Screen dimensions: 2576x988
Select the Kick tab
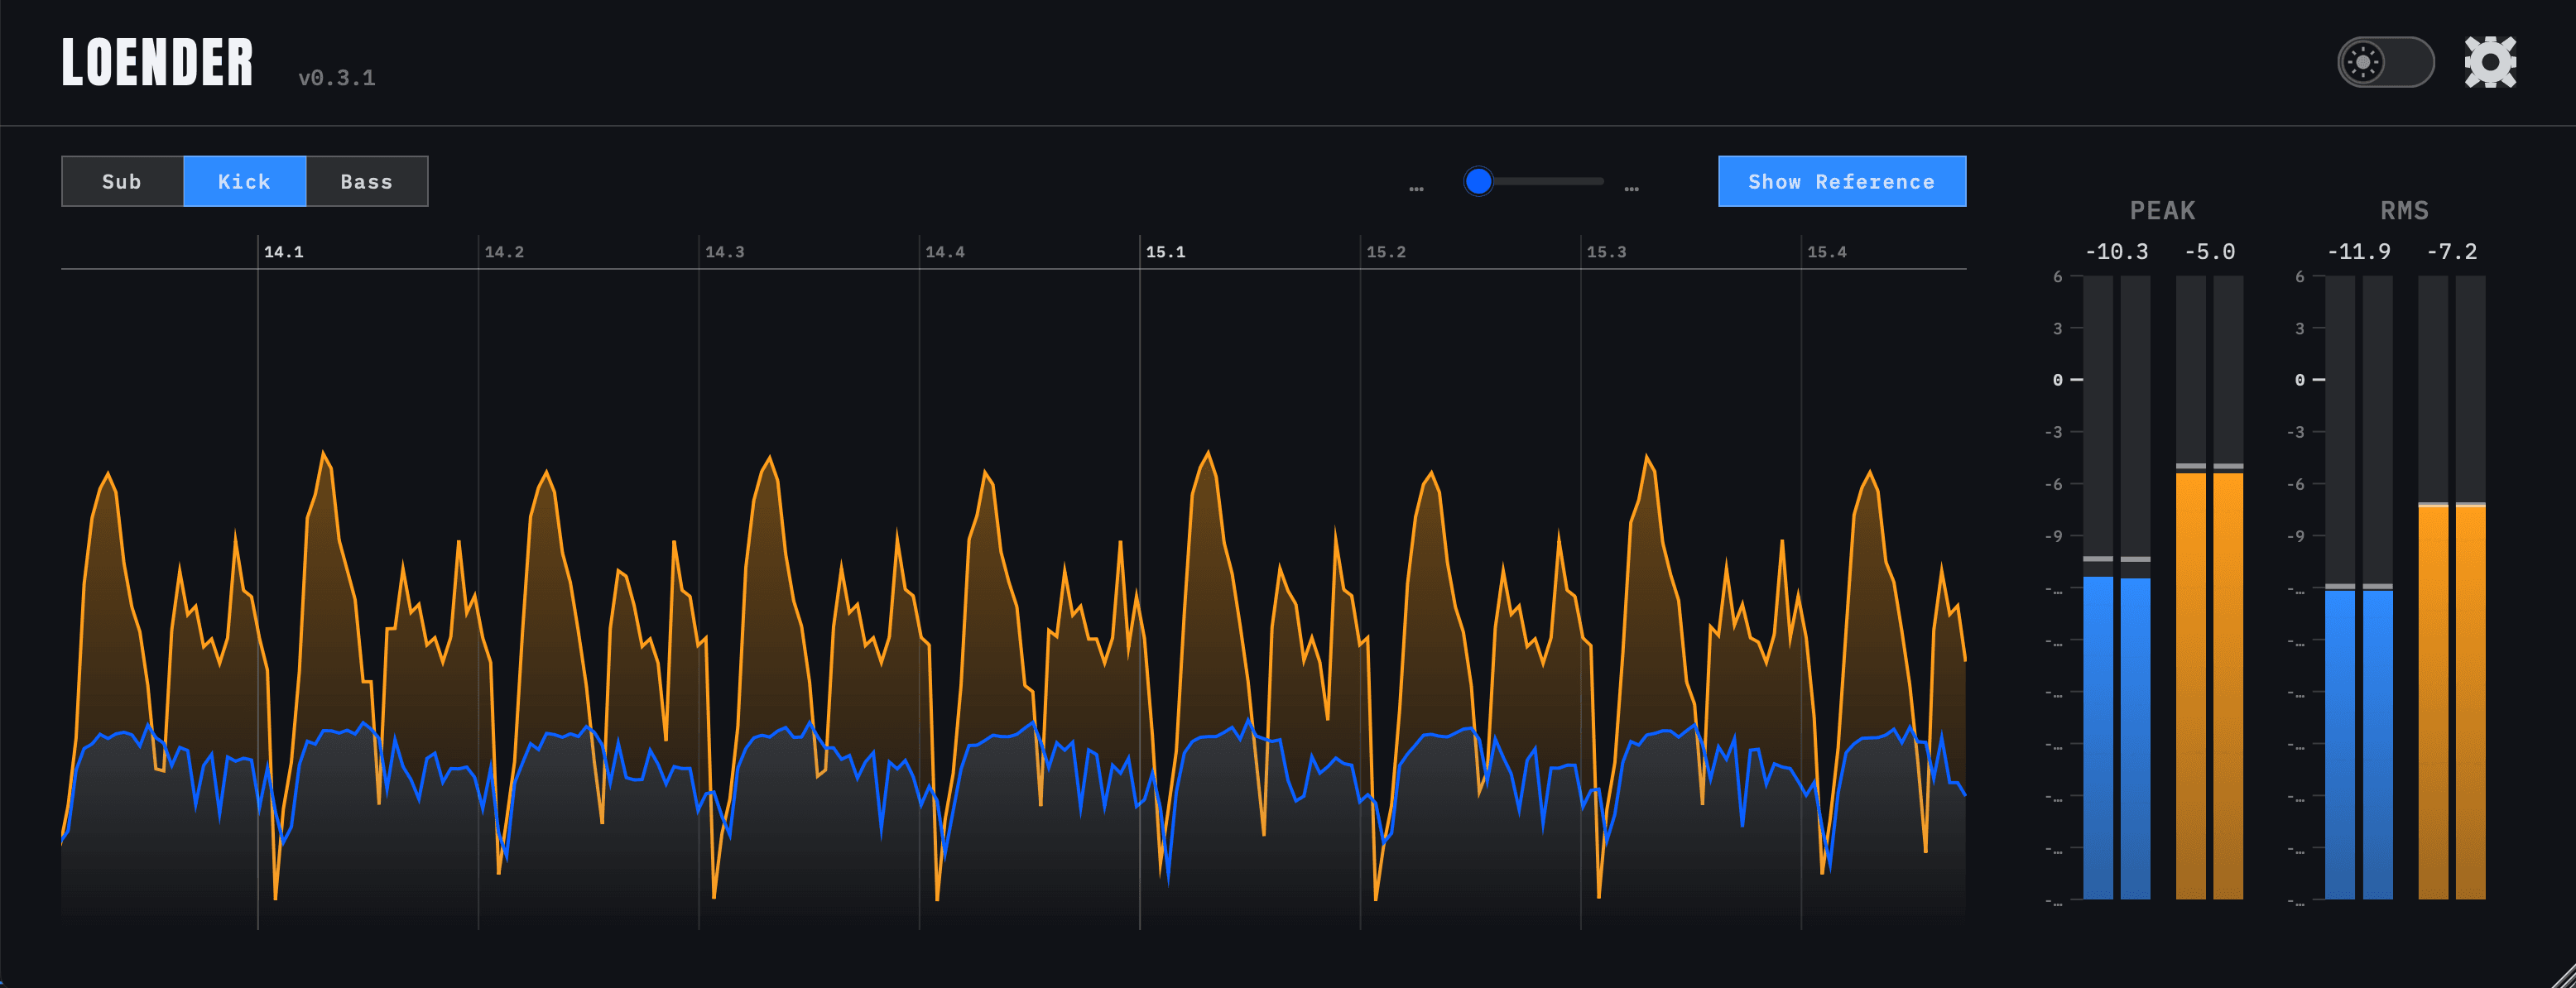244,181
